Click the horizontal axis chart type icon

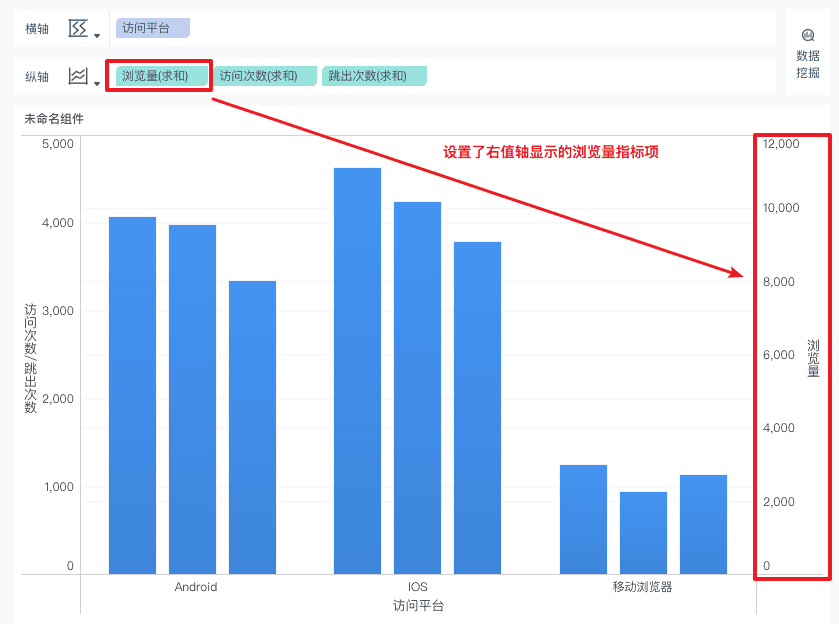(x=78, y=28)
